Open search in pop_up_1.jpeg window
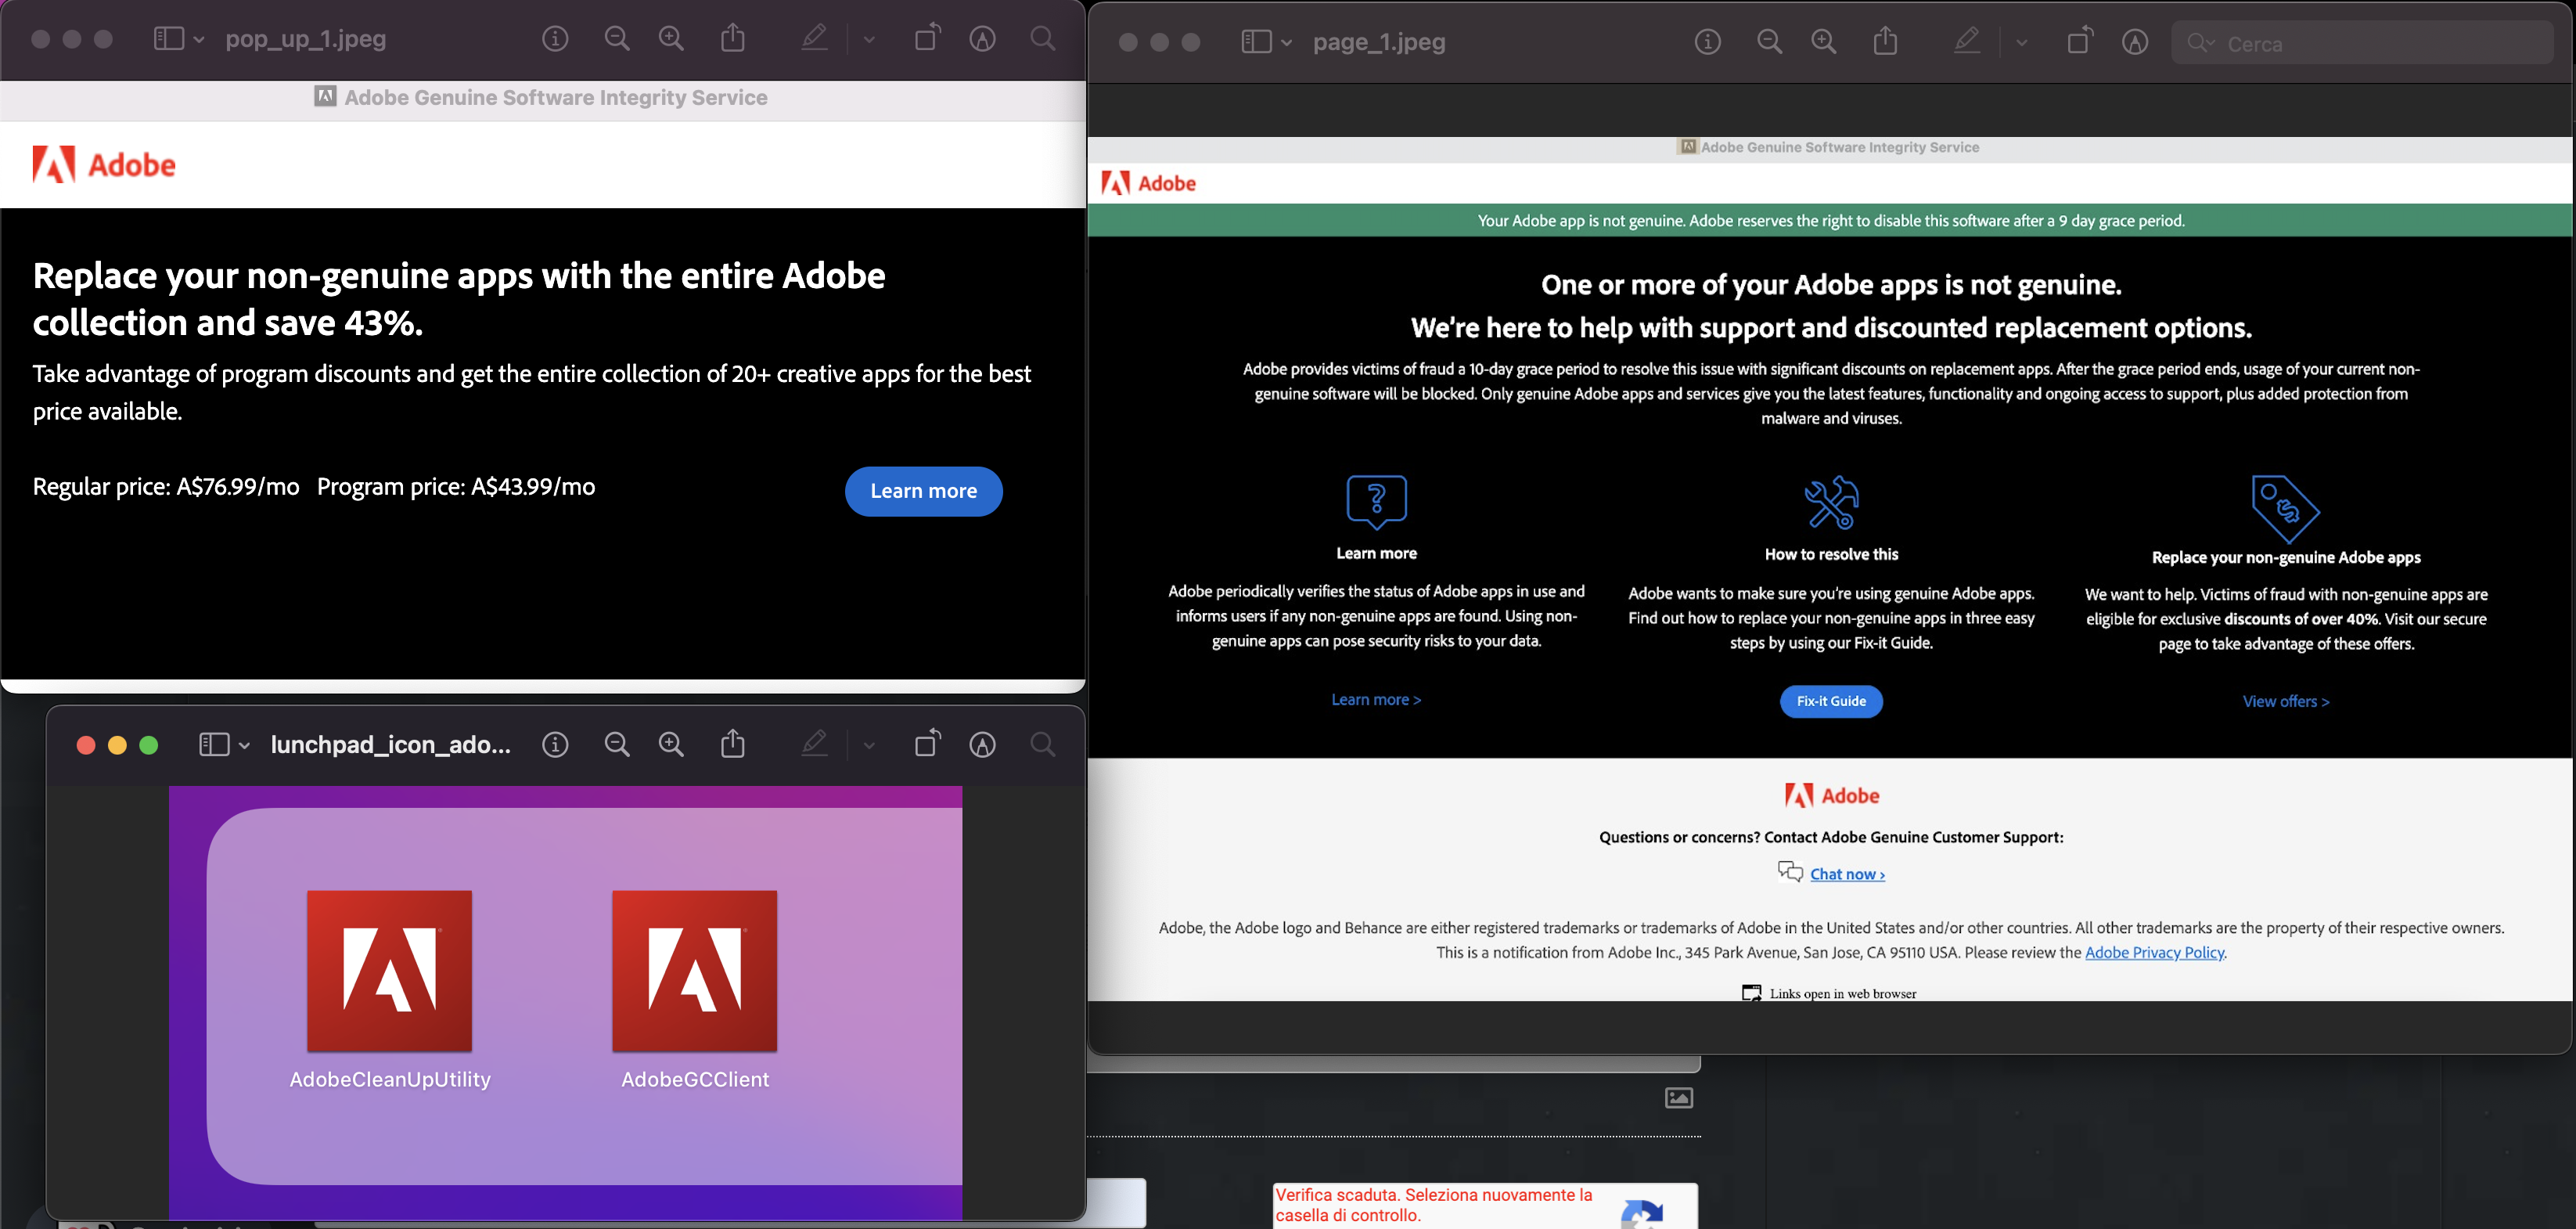This screenshot has height=1229, width=2576. (x=1043, y=39)
